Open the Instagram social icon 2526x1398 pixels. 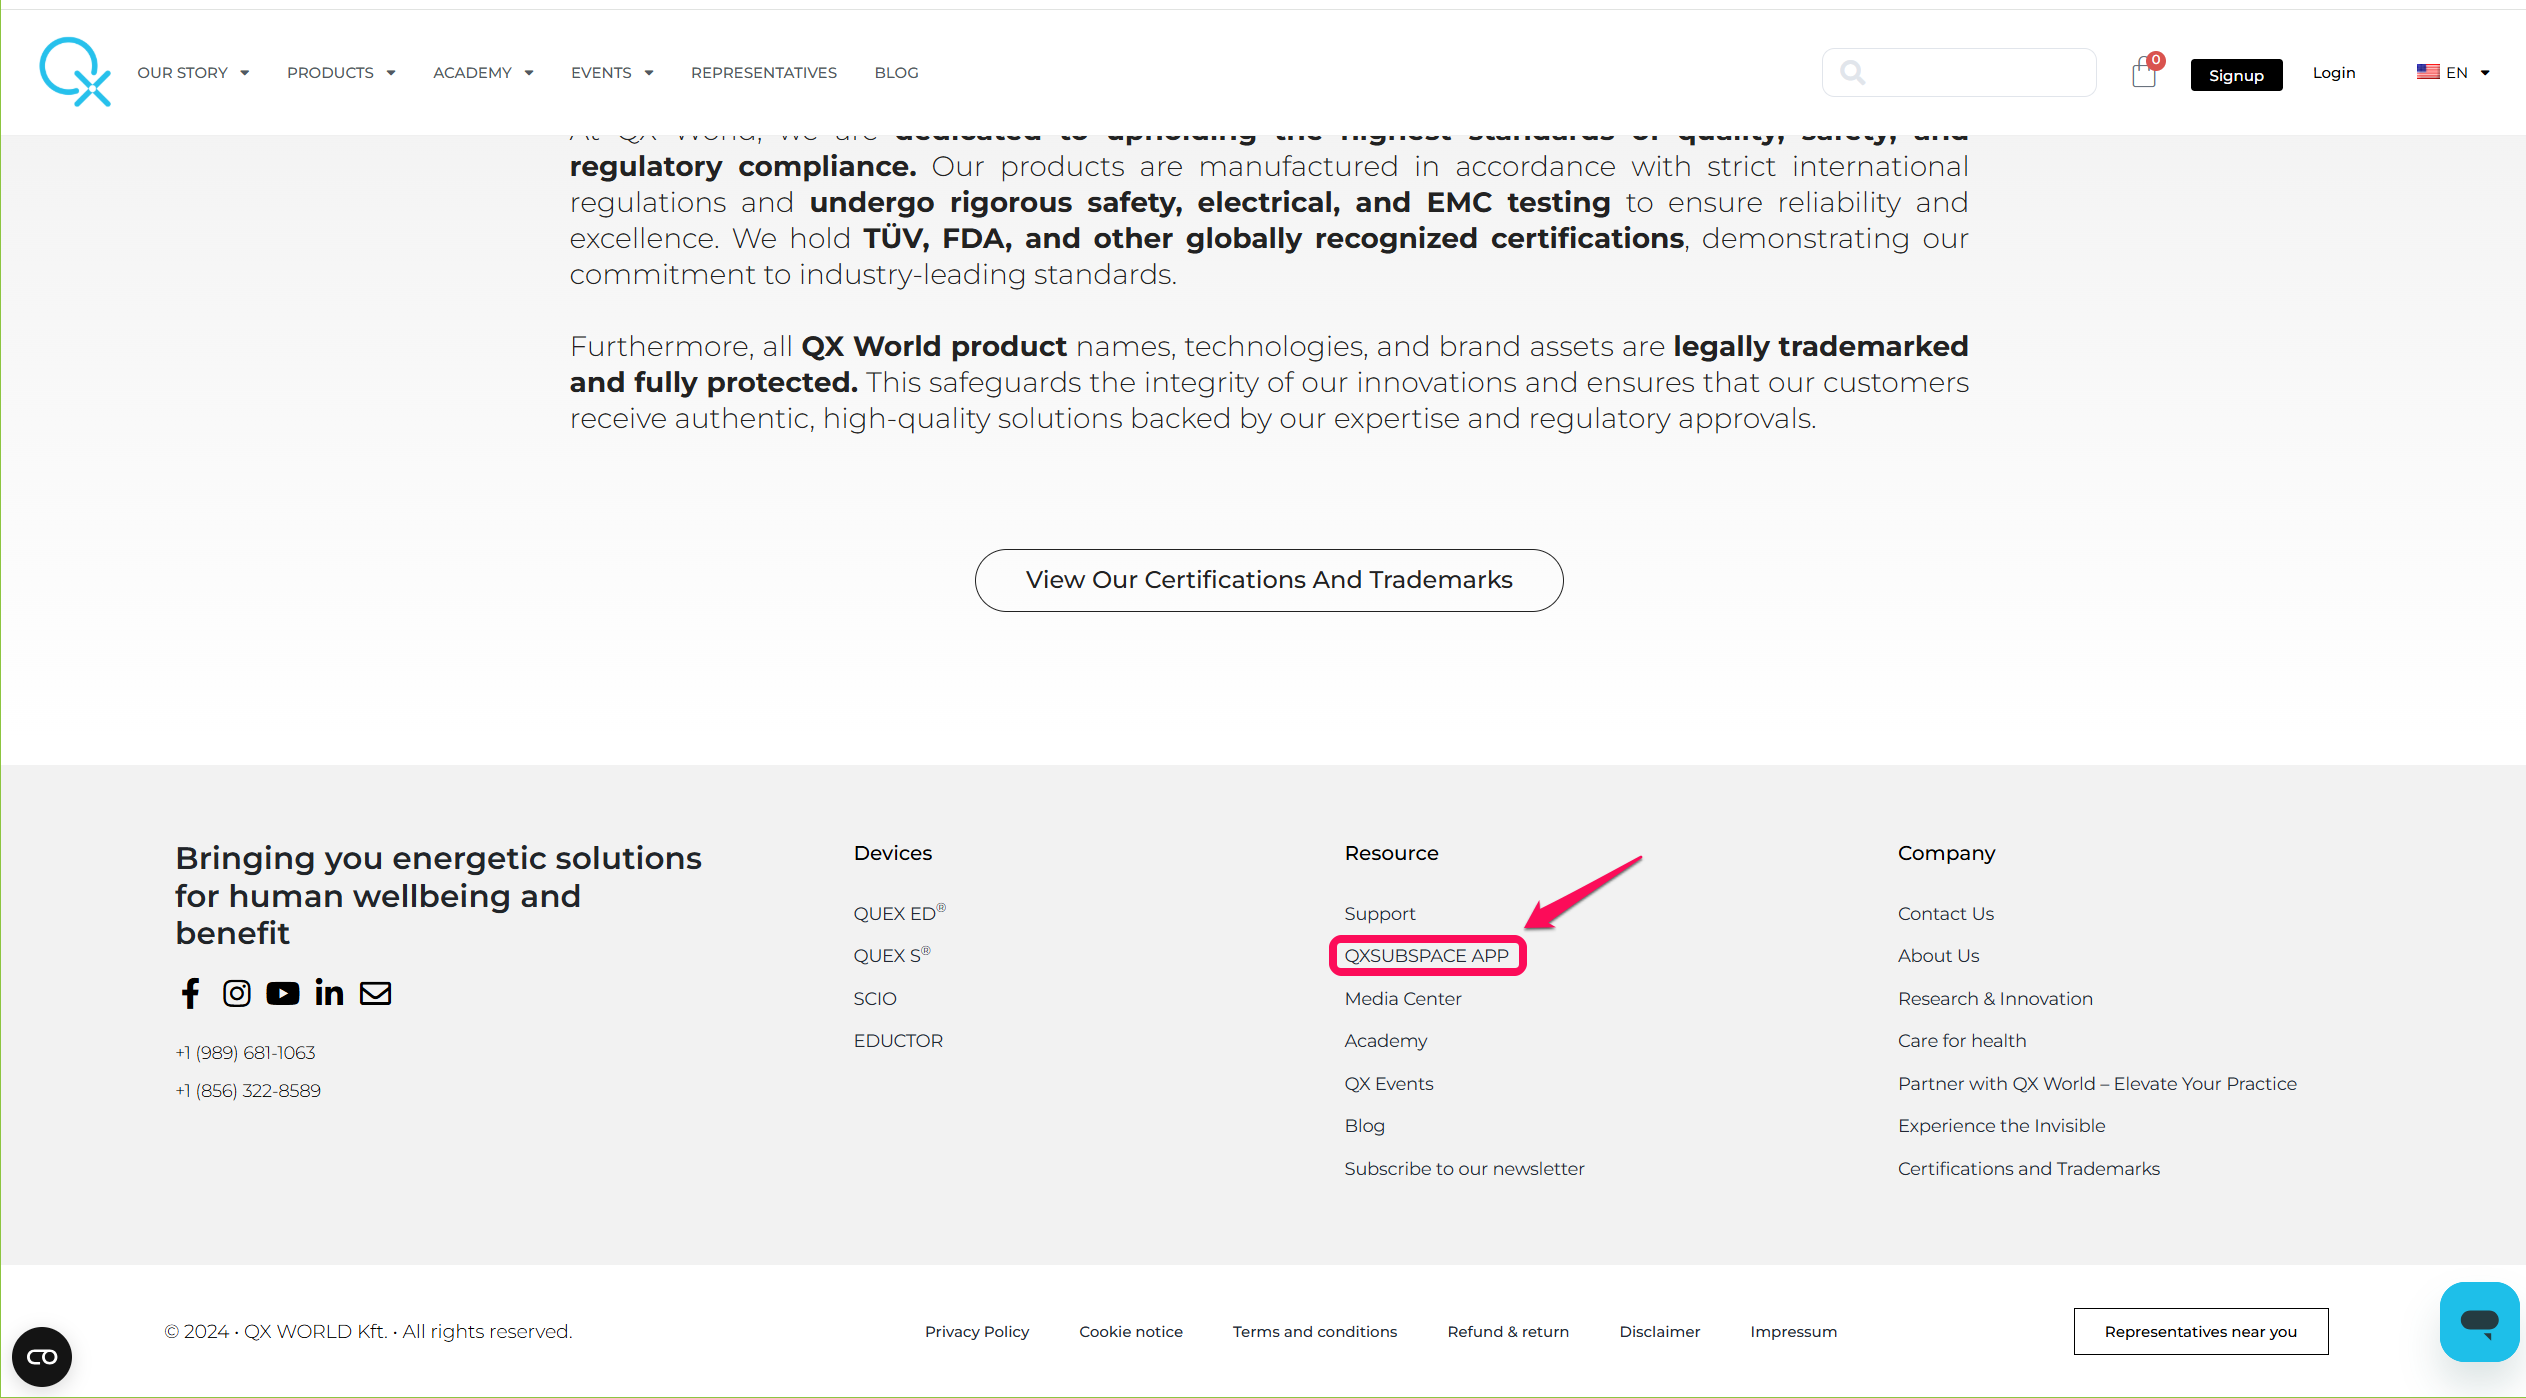click(x=236, y=993)
